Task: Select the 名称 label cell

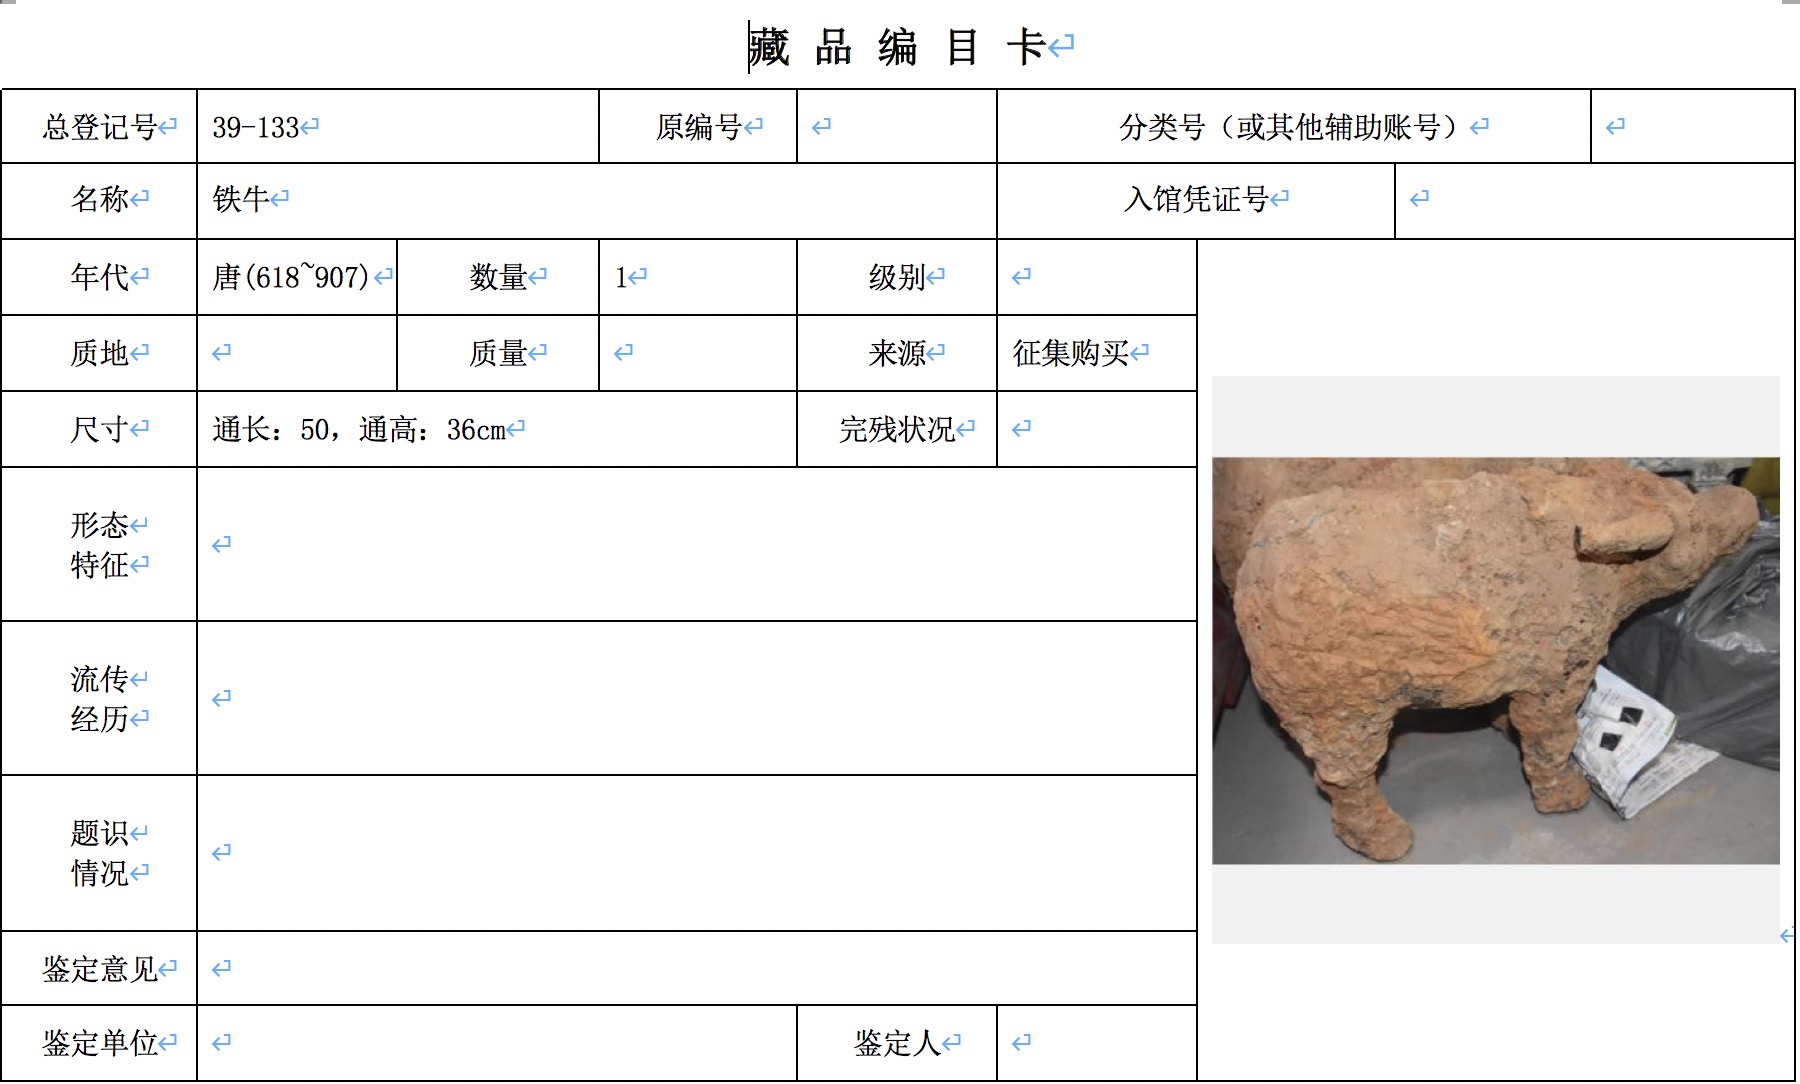Action: tap(99, 200)
